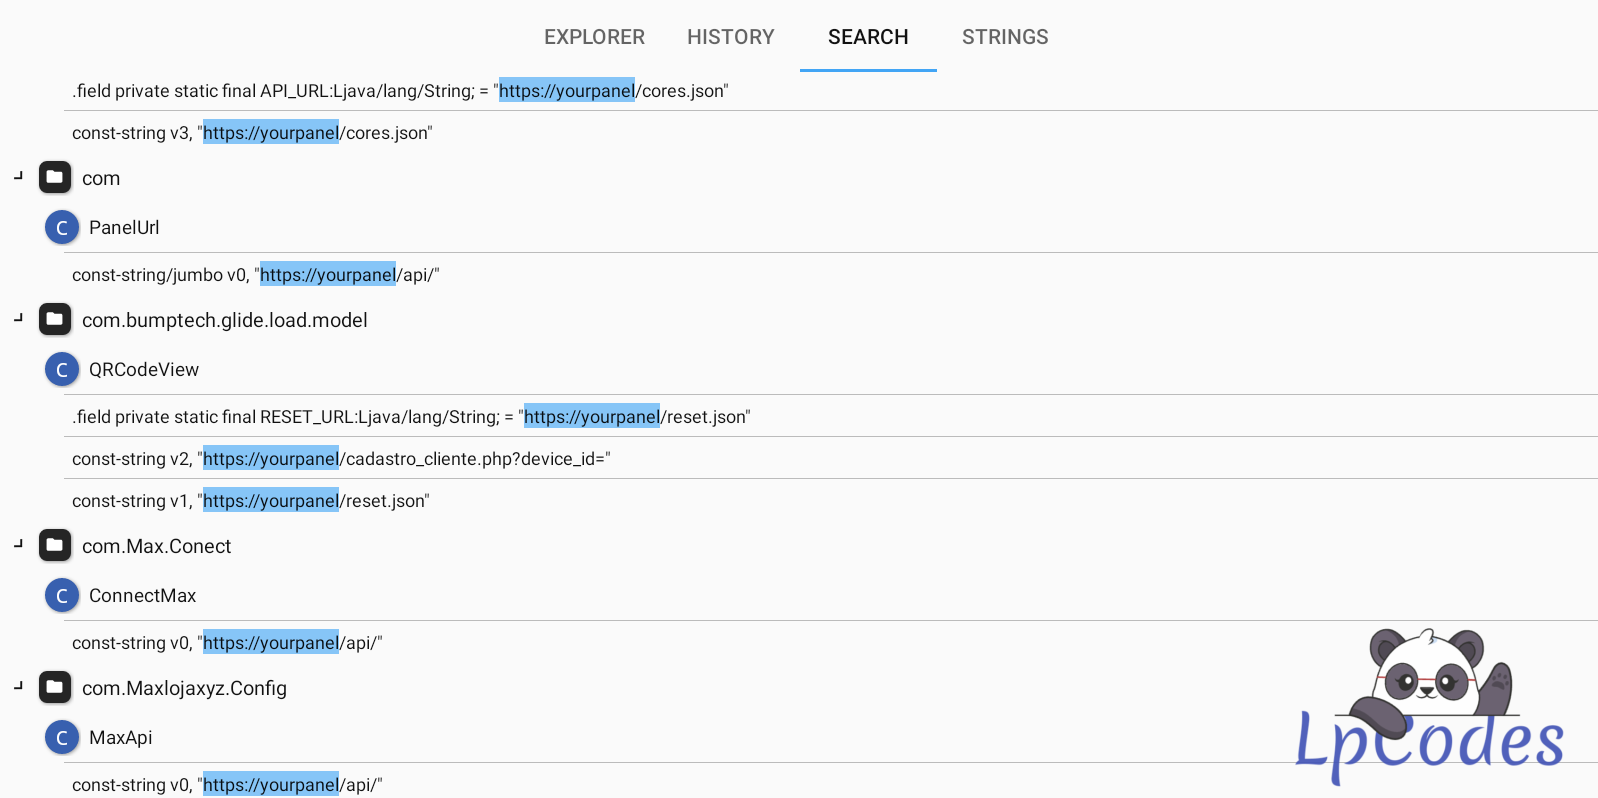Click the com.Max.Conect folder icon
The image size is (1598, 798).
tap(55, 546)
